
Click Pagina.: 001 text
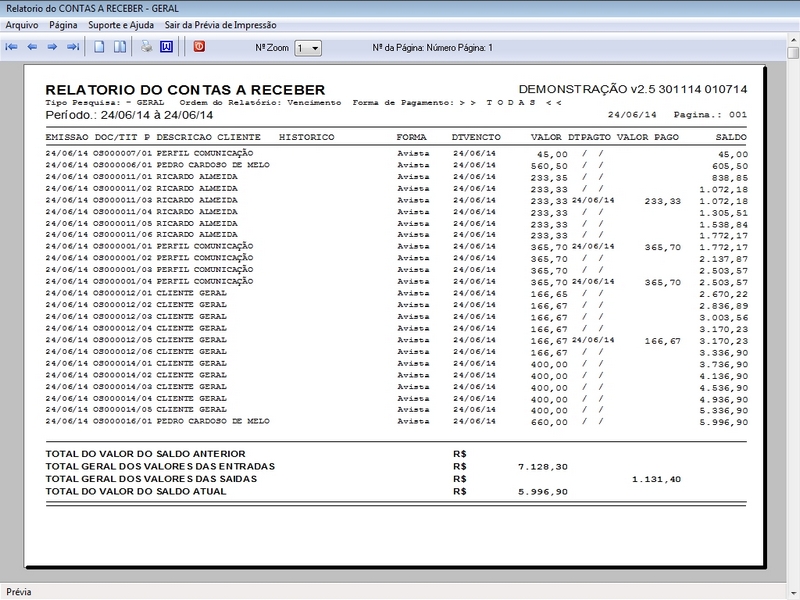tap(710, 115)
